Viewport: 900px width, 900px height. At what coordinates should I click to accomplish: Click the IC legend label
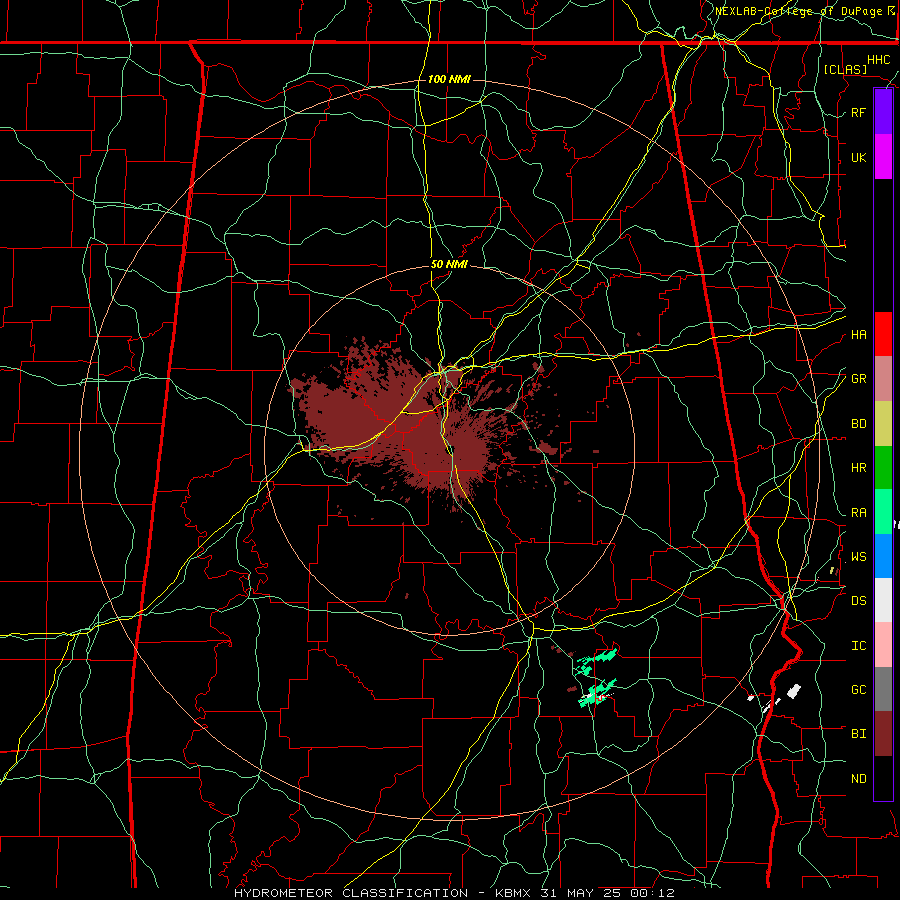click(x=858, y=646)
